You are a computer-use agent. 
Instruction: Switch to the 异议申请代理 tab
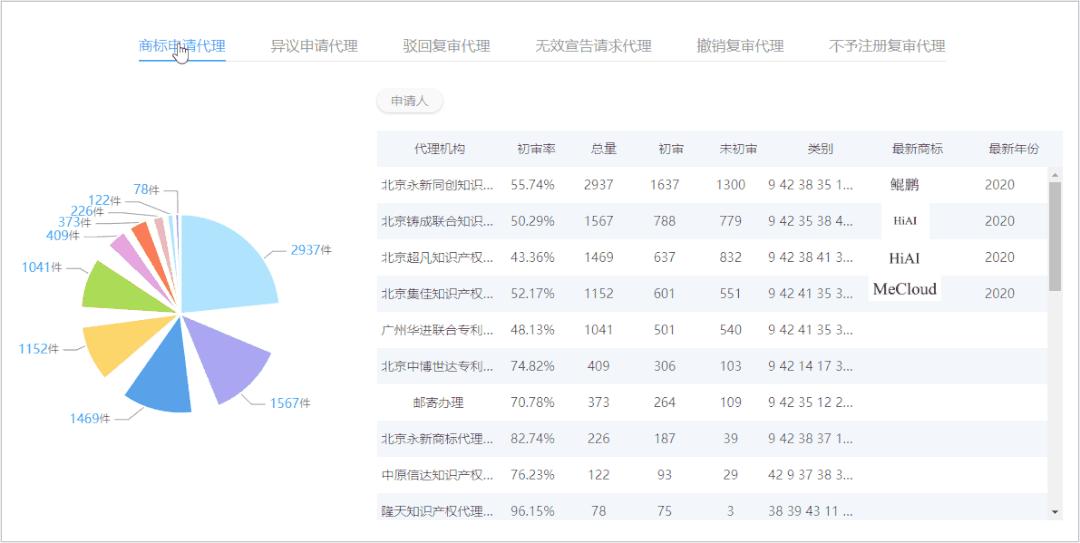pos(314,46)
